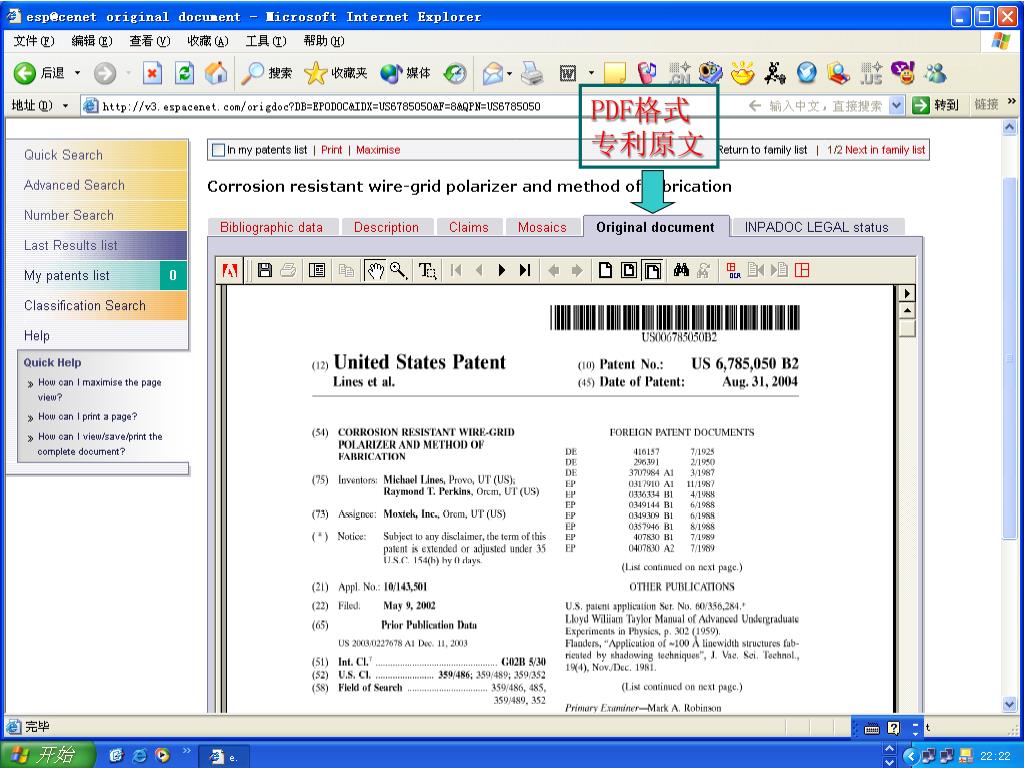Open the 帮助(H) menu

(324, 41)
